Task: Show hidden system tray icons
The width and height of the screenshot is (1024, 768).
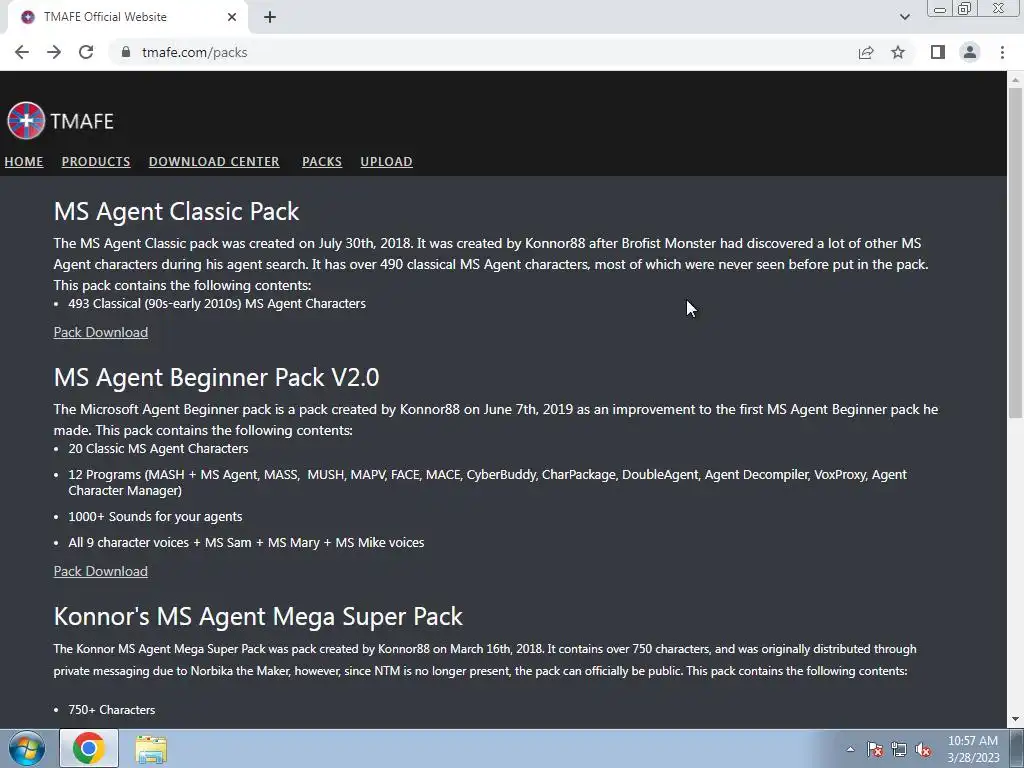Action: click(850, 749)
